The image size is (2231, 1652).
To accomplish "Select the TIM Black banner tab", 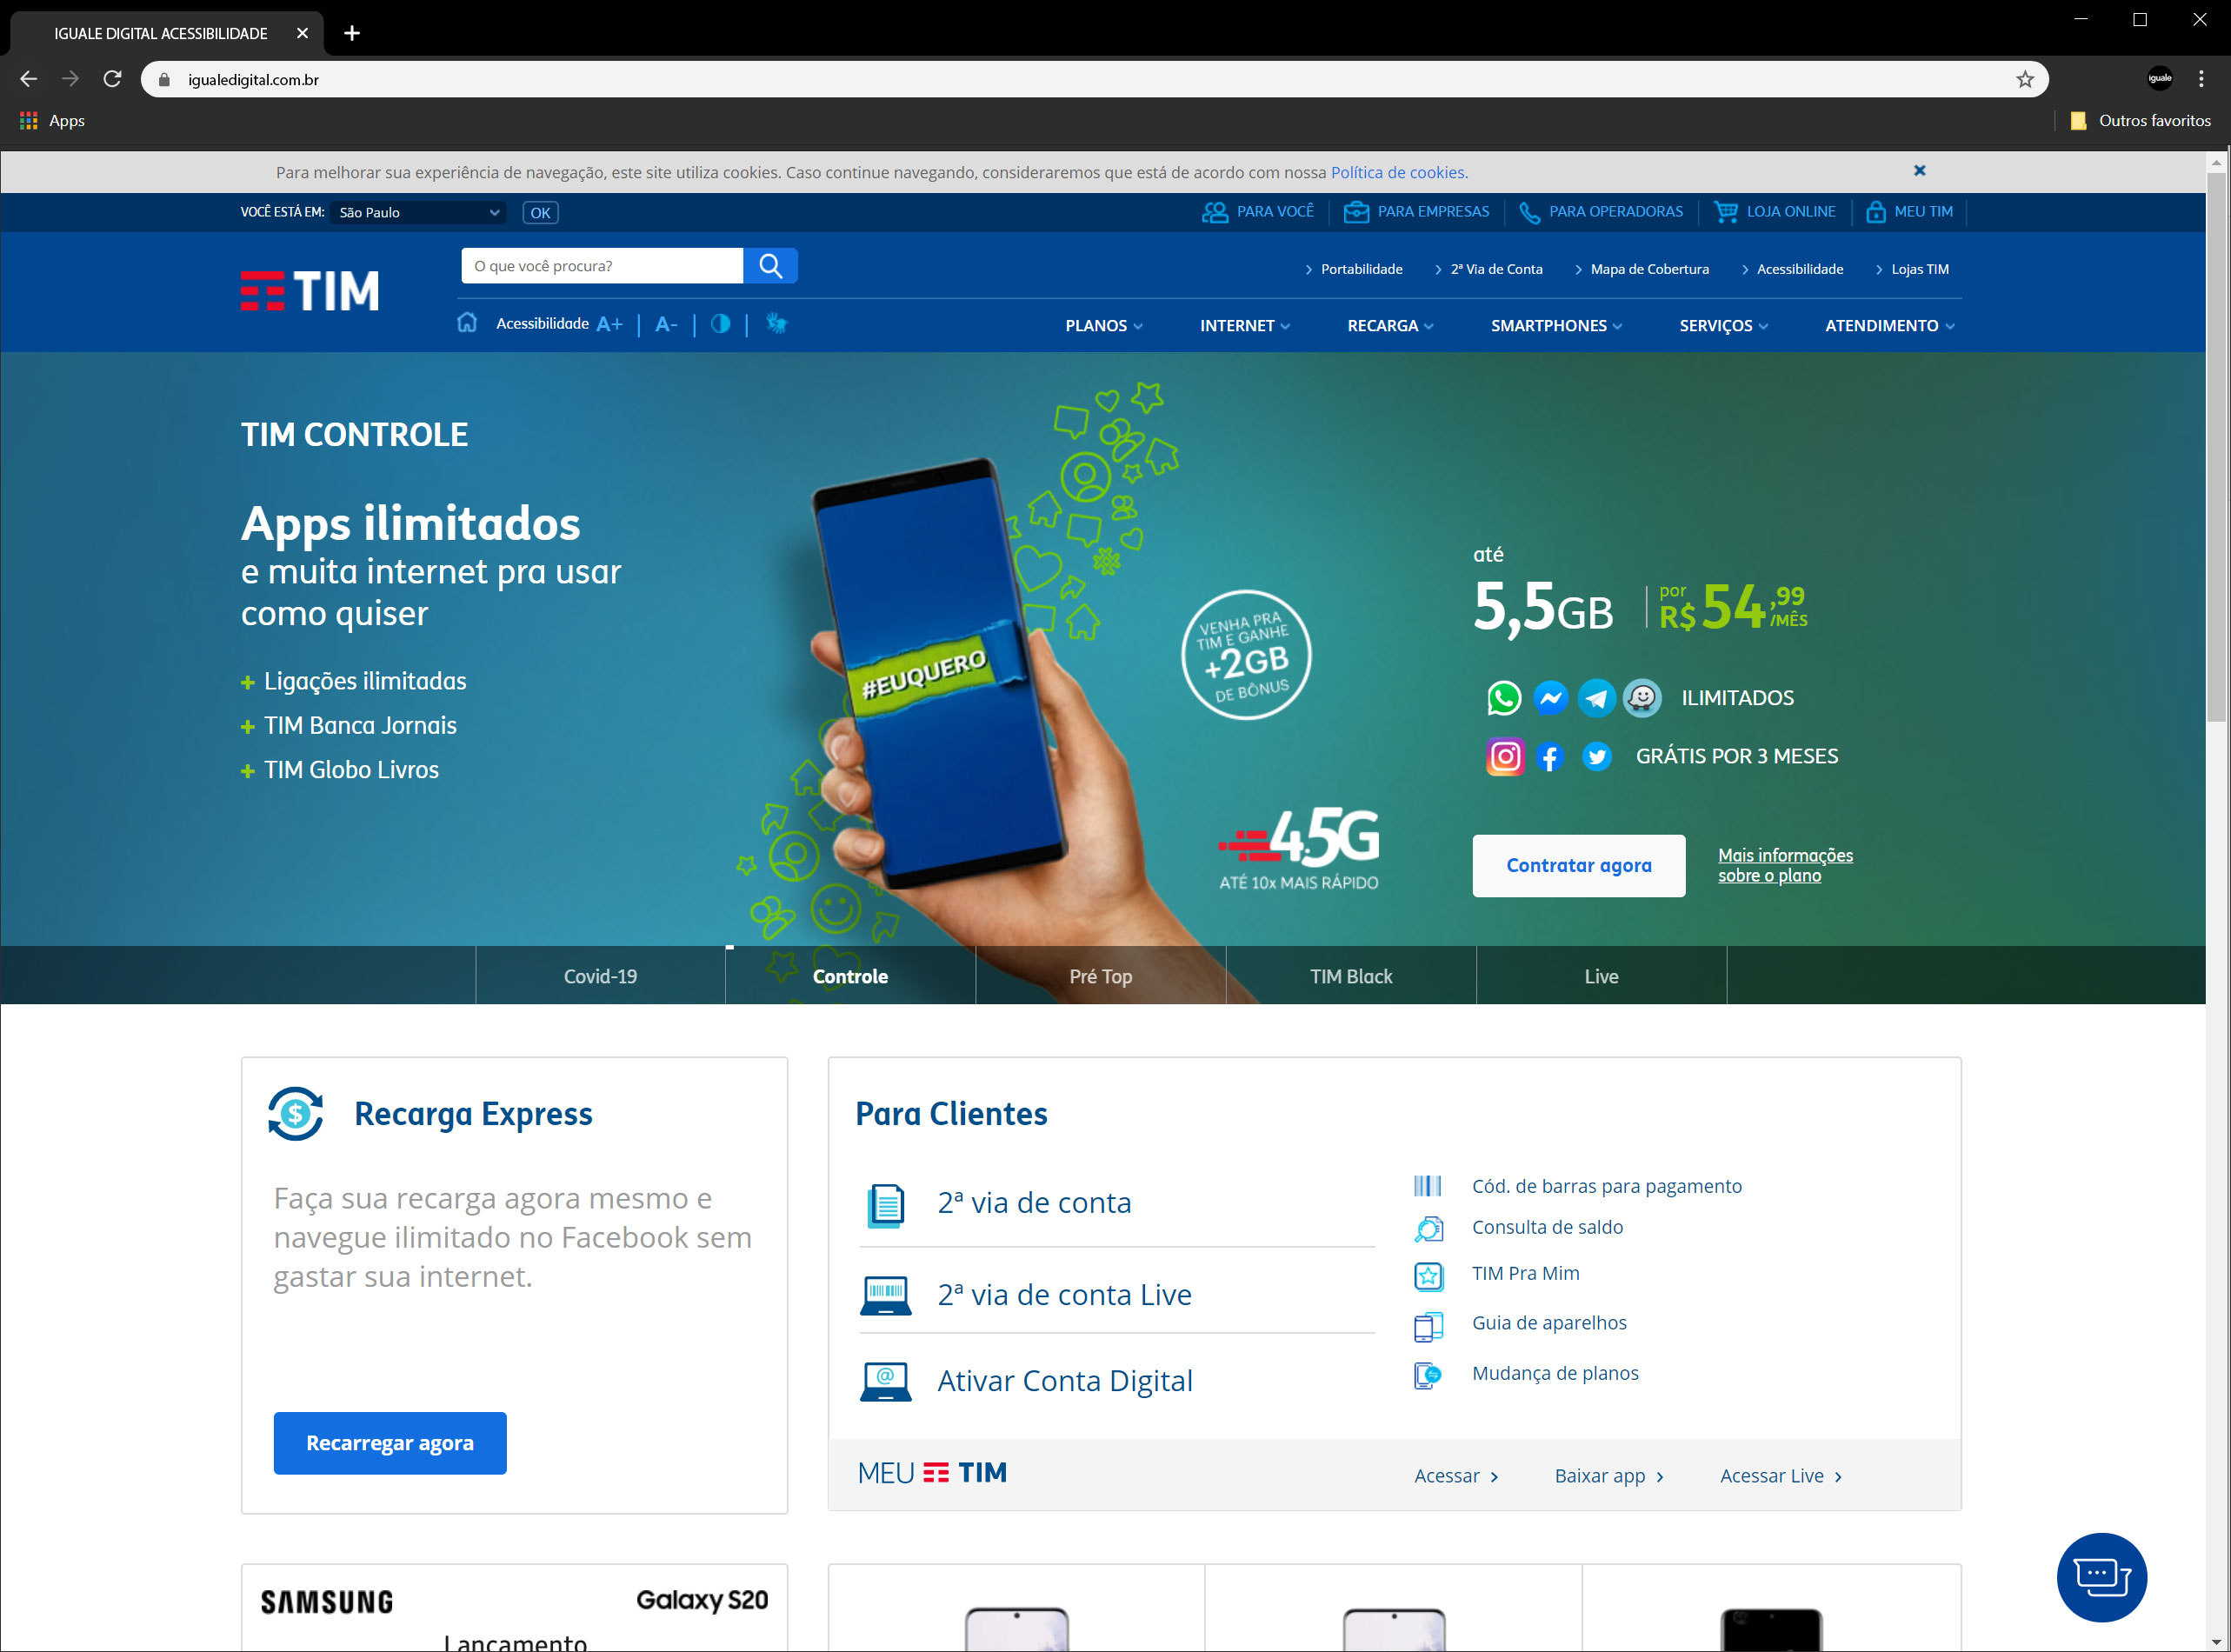I will click(x=1351, y=976).
